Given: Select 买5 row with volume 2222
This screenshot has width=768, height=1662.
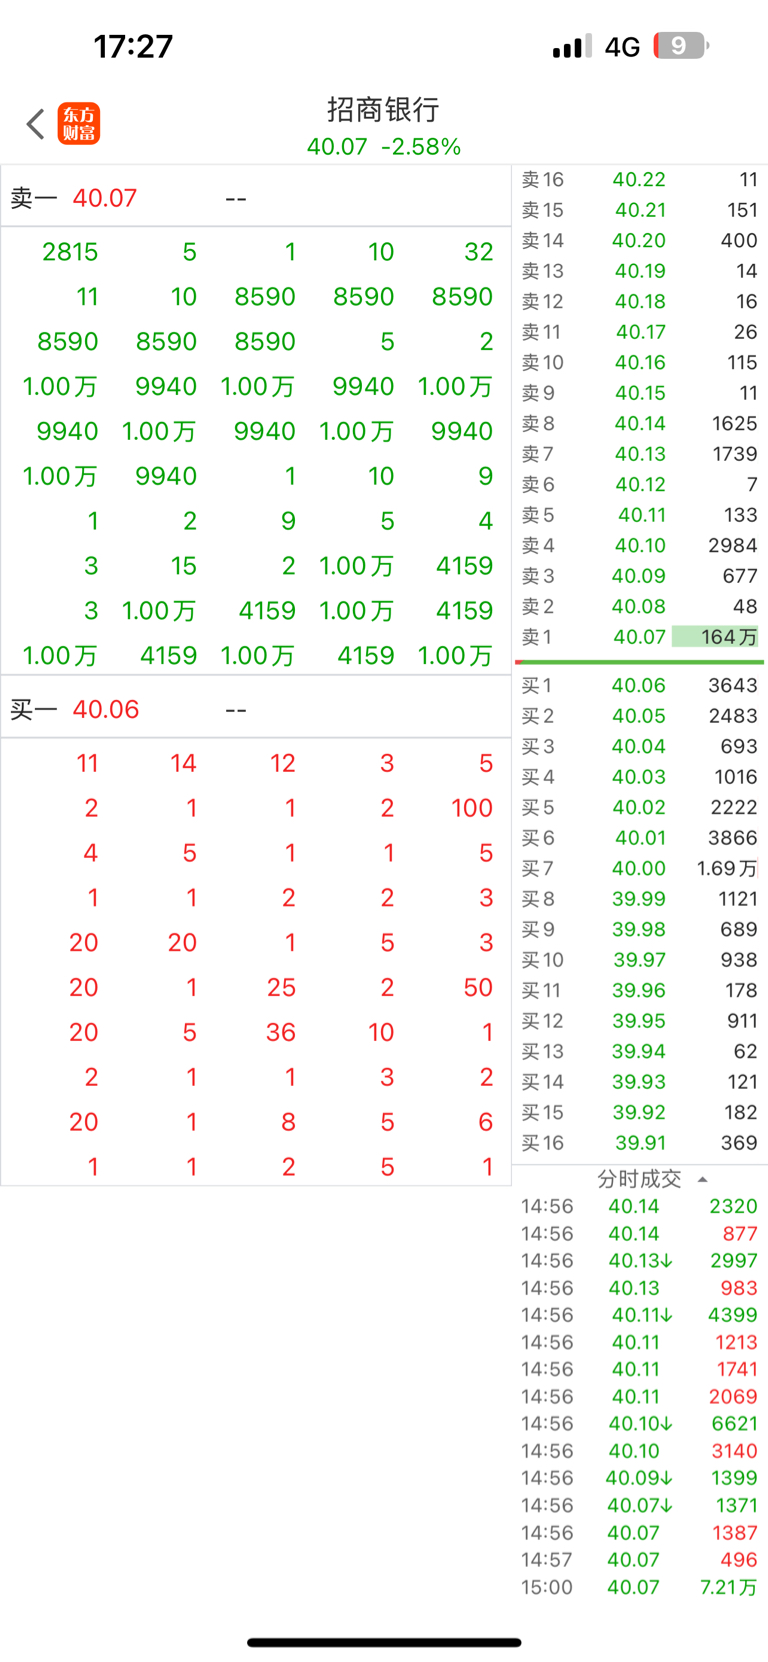Looking at the screenshot, I should (640, 808).
